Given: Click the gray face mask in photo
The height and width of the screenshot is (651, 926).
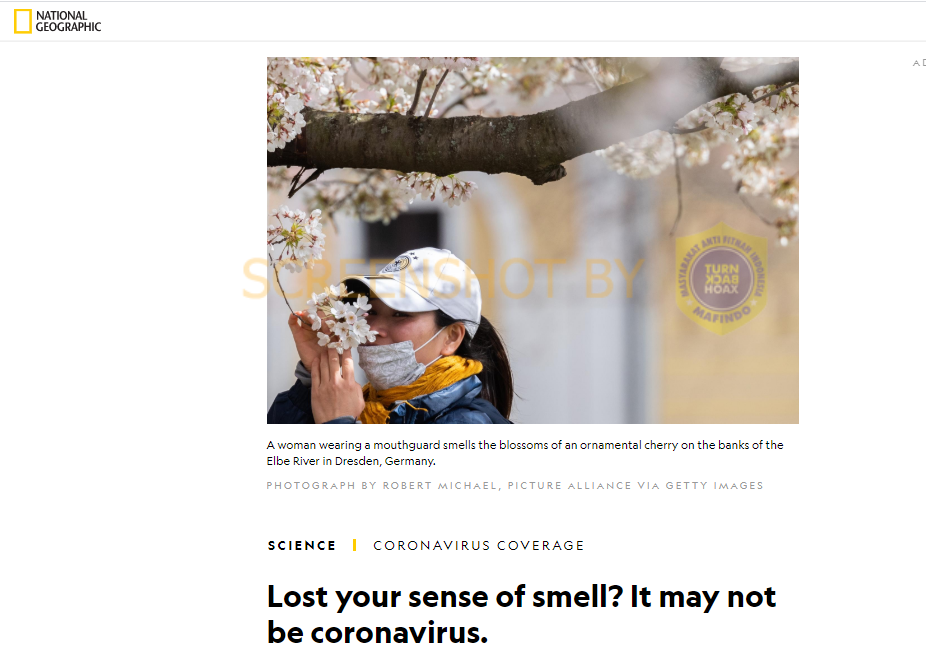Looking at the screenshot, I should click(x=391, y=363).
